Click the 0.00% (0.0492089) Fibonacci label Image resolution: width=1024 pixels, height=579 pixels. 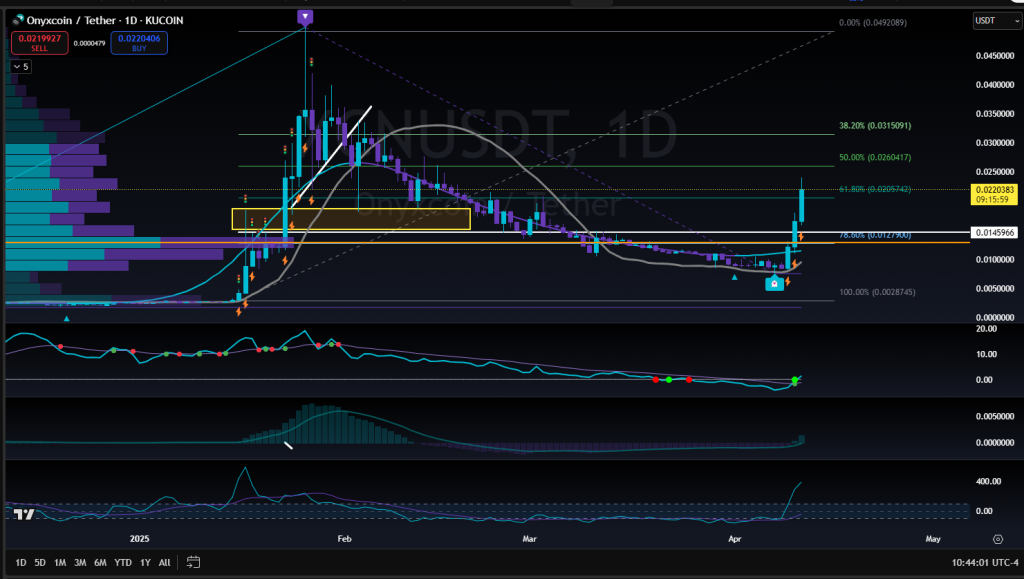coord(872,23)
